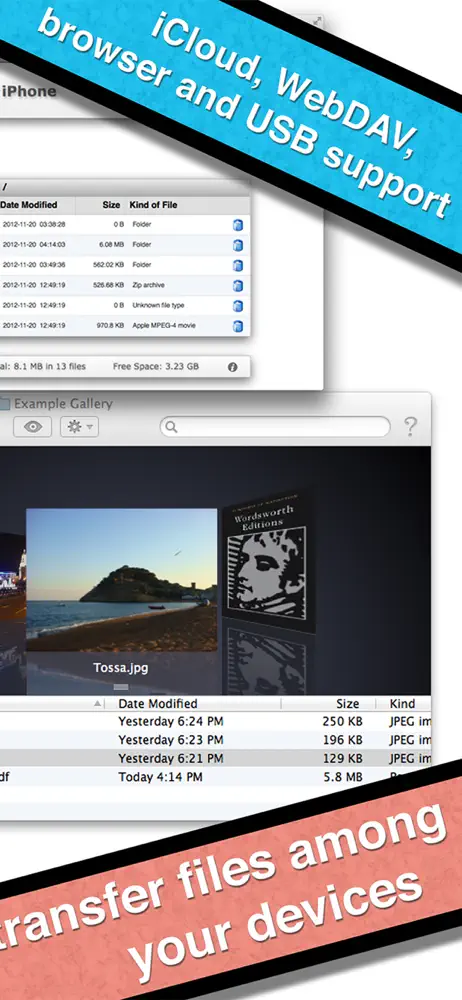Viewport: 462px width, 1000px height.
Task: Click into the Finder search field
Action: [275, 427]
